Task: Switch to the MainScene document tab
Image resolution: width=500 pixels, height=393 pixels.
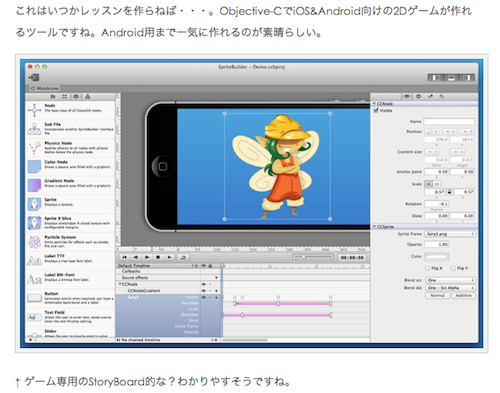Action: click(44, 88)
